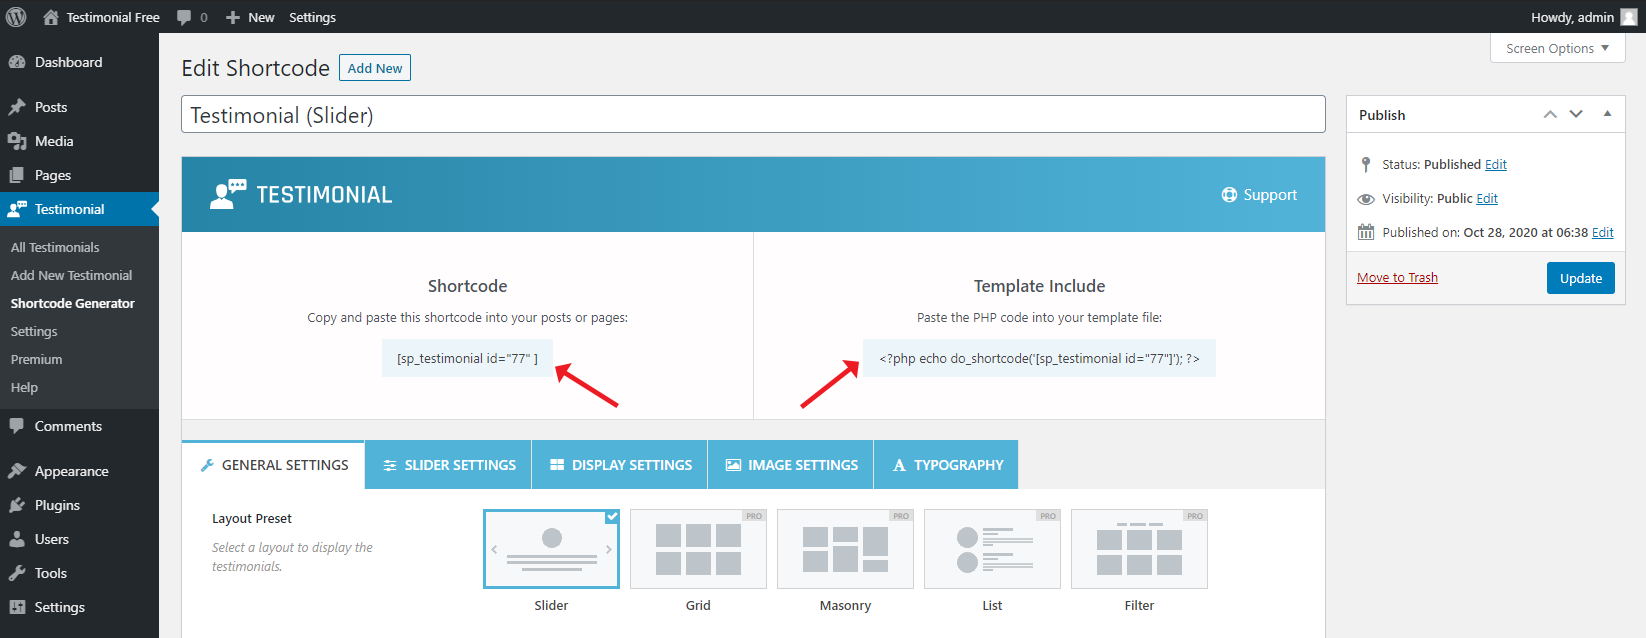Select the Slider layout preset
Screen dimensions: 1646x638
tap(551, 549)
